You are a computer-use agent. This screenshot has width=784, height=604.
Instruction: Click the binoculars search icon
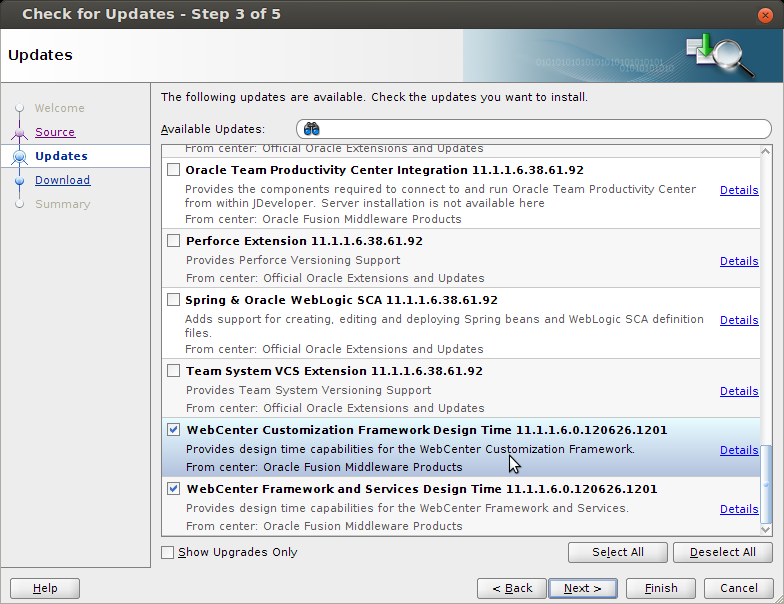(311, 129)
